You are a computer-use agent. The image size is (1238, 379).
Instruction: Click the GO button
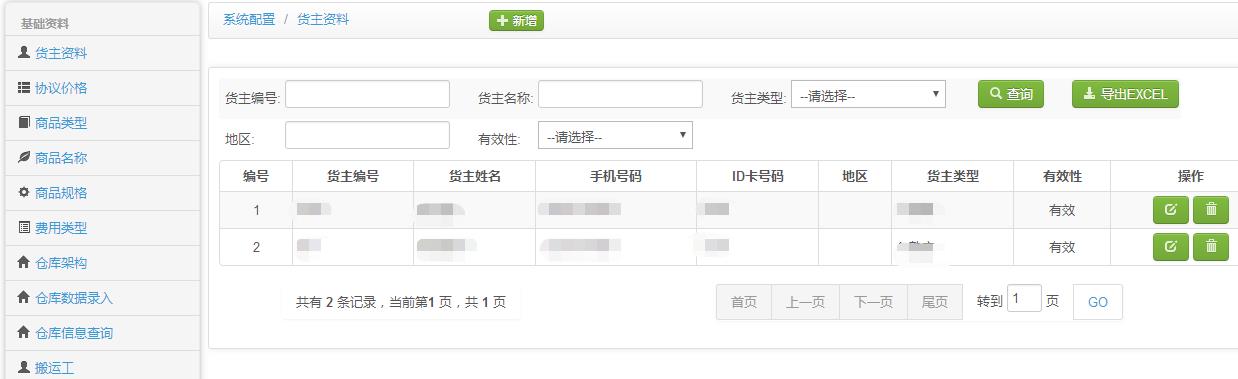point(1098,302)
